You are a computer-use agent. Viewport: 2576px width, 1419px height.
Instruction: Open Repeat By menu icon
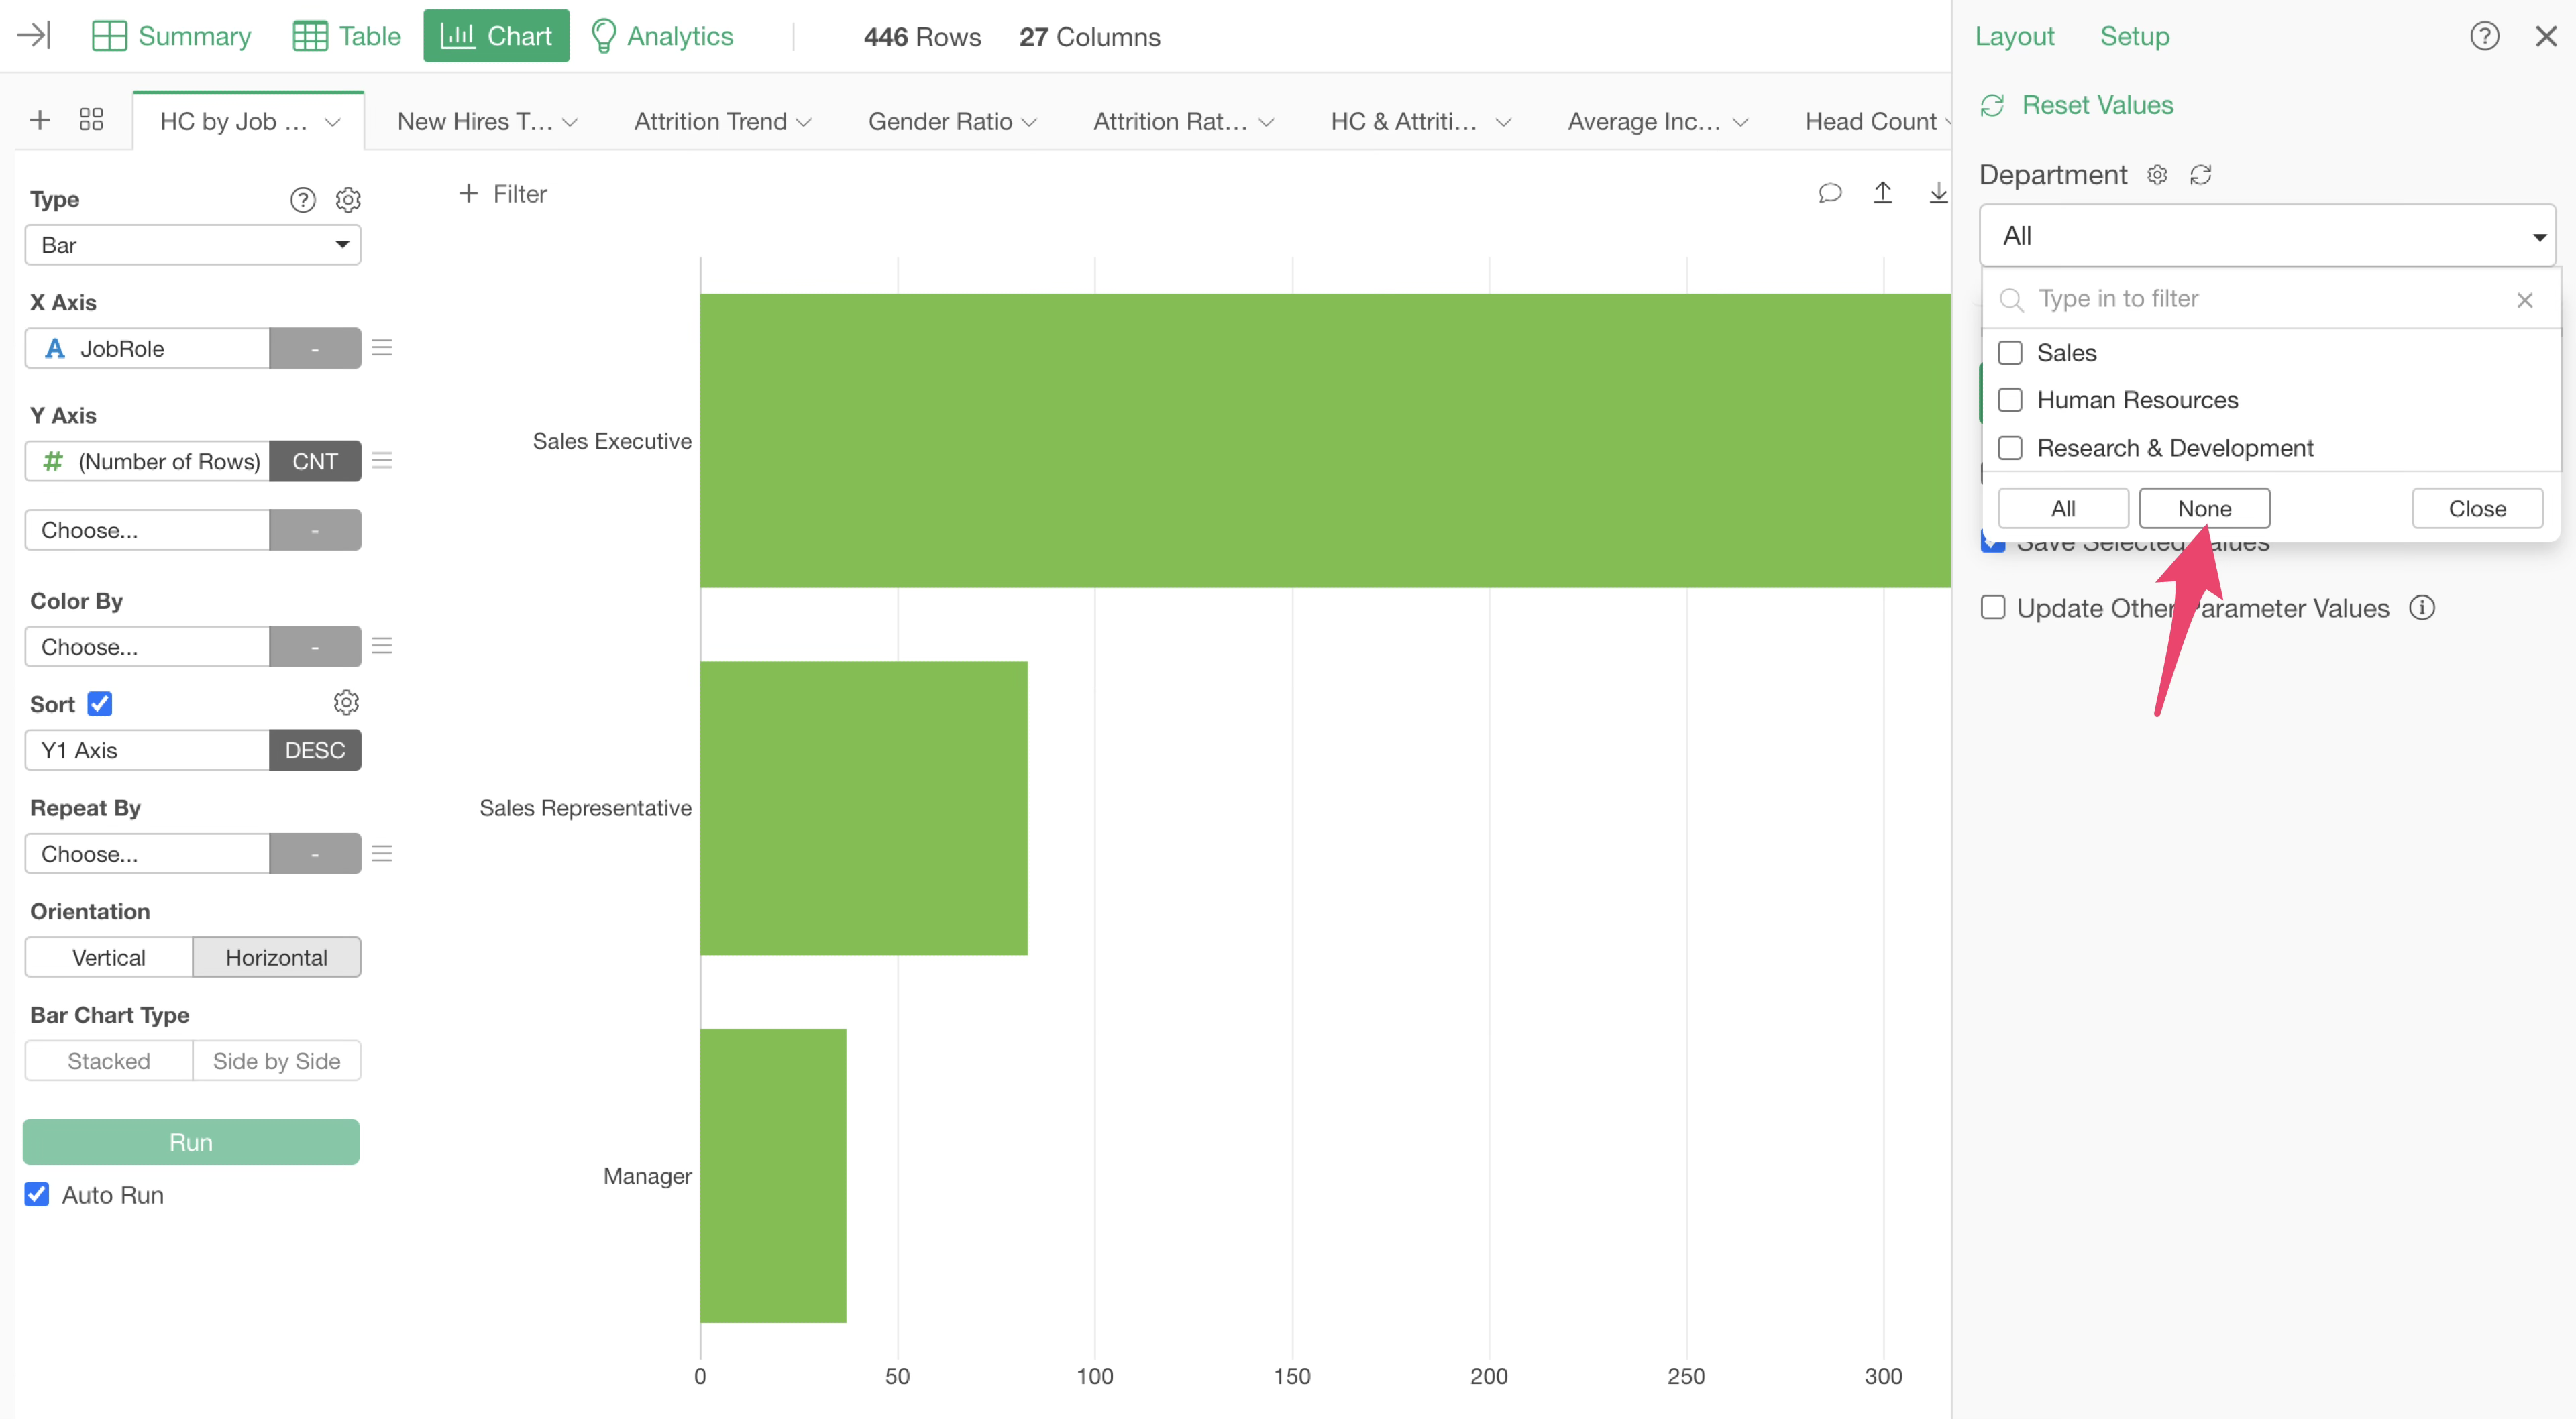pyautogui.click(x=381, y=853)
